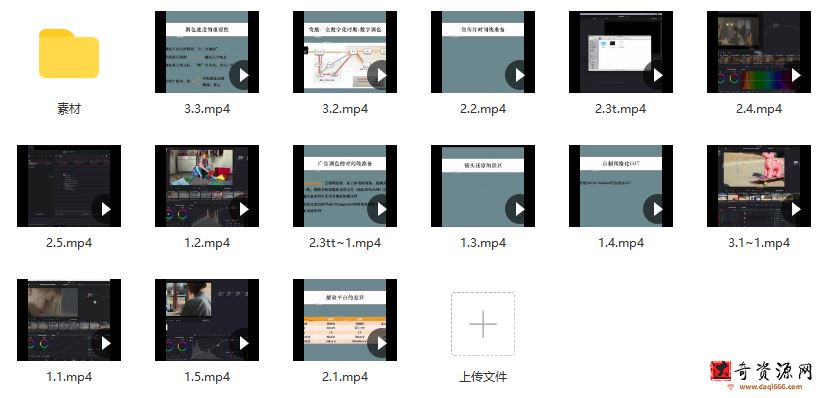This screenshot has height=398, width=820.
Task: Click the 奇资源网 watermark logo
Action: pyautogui.click(x=761, y=376)
